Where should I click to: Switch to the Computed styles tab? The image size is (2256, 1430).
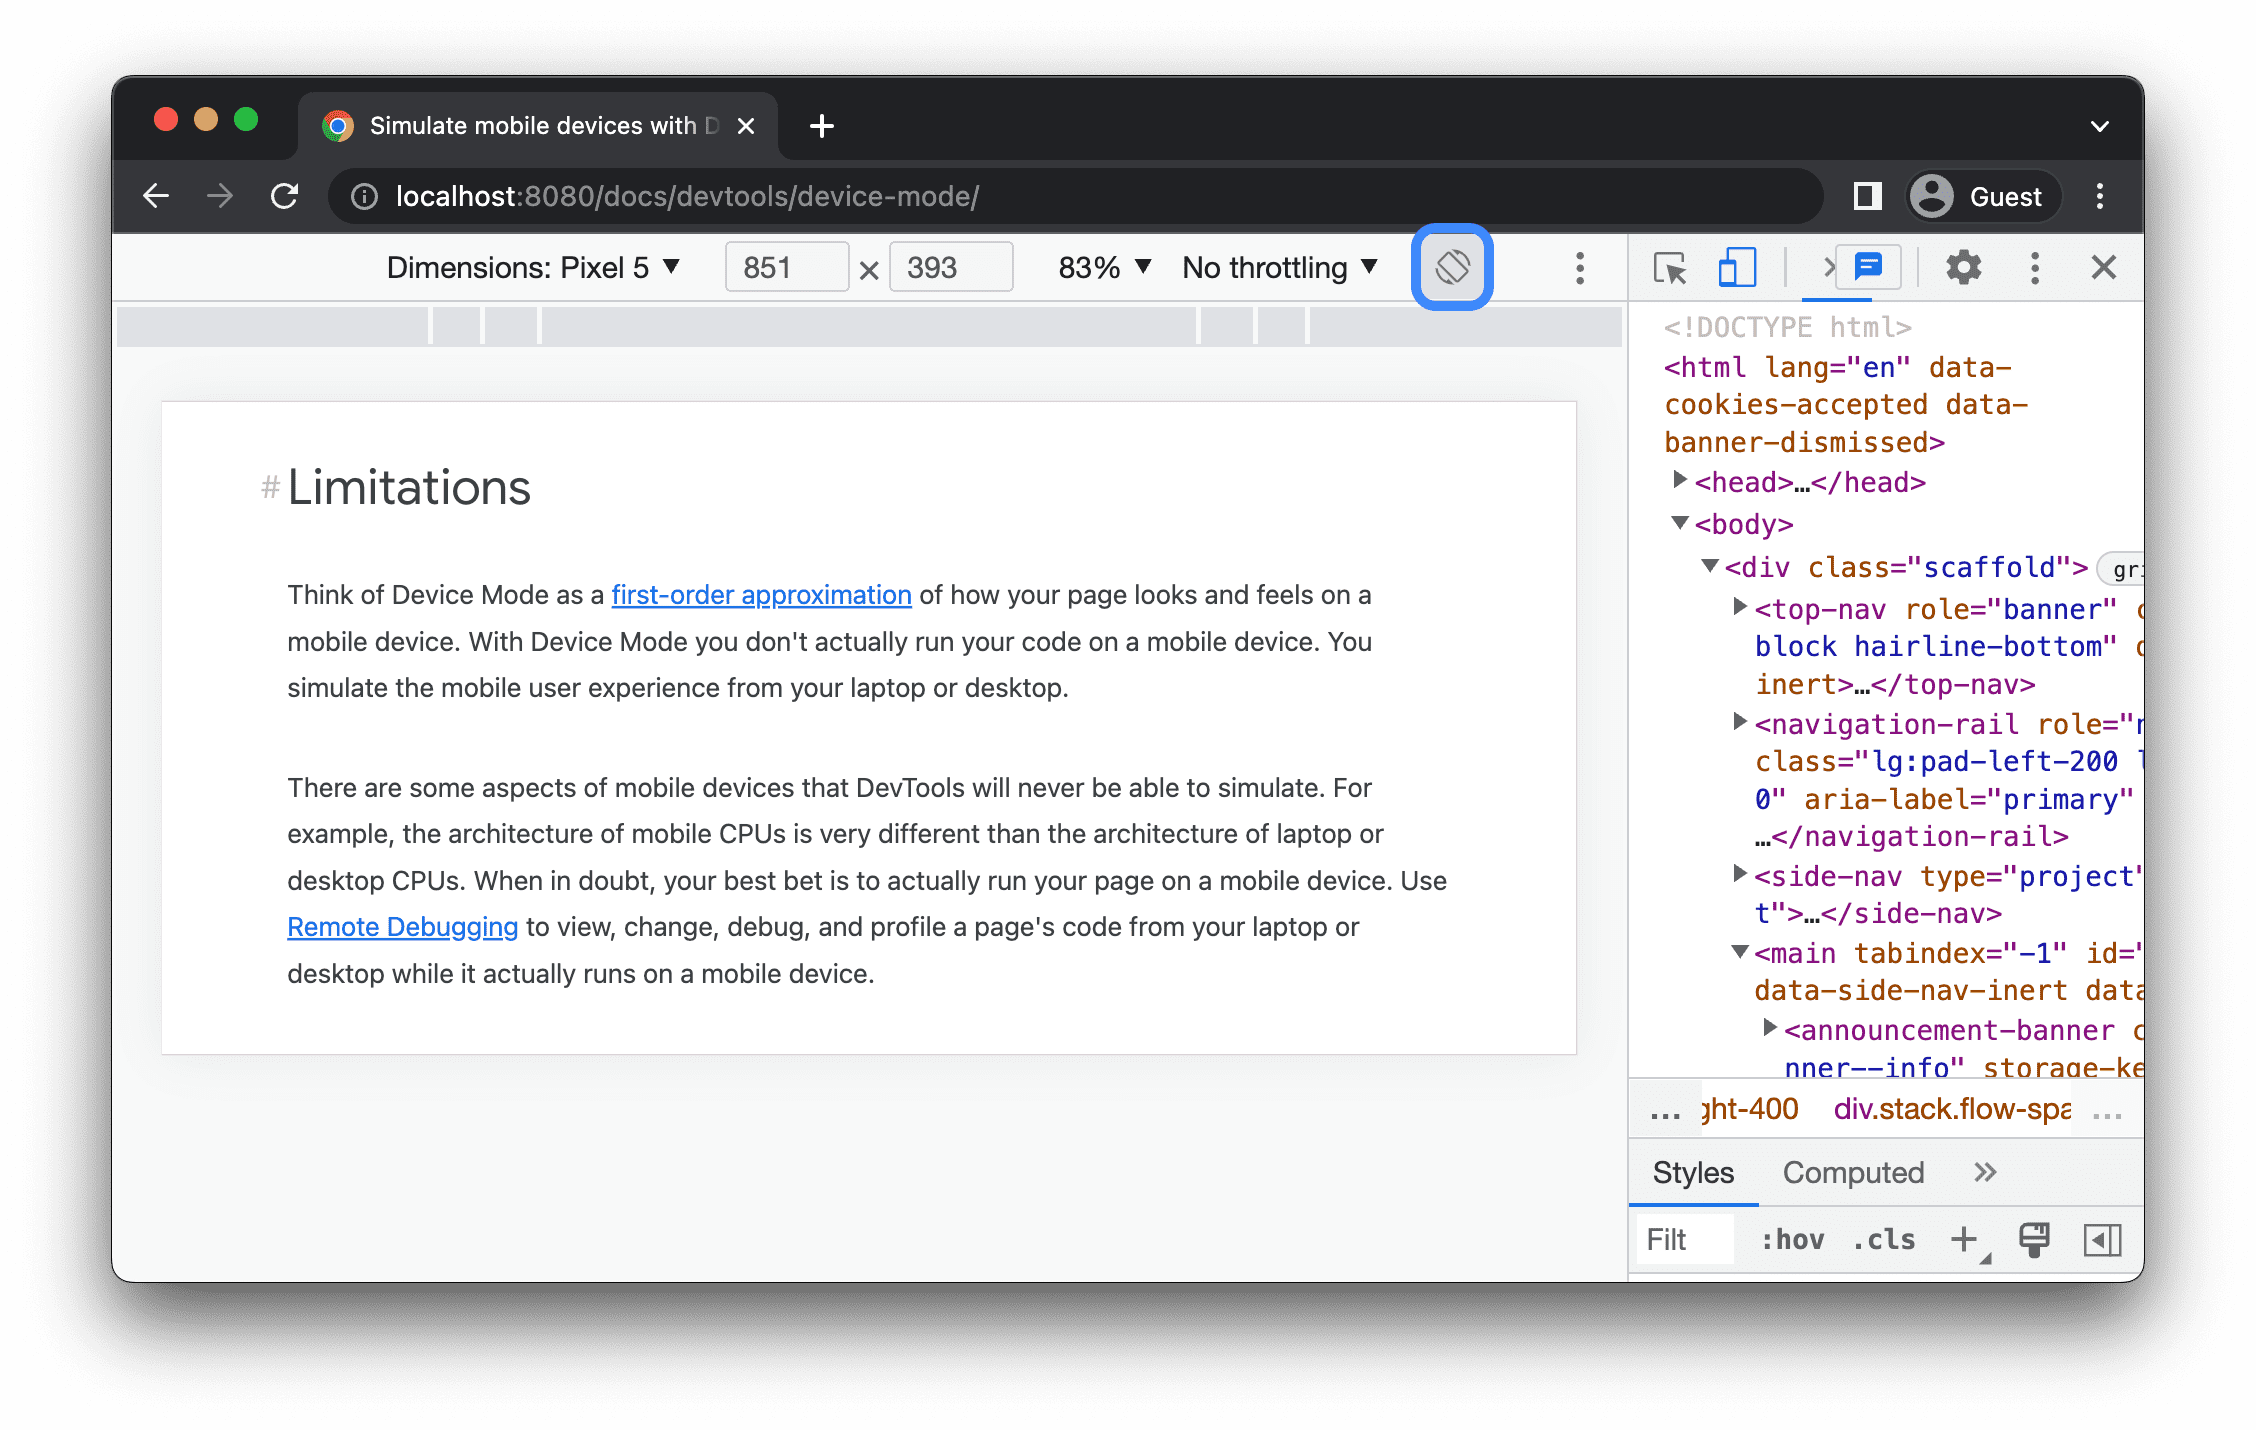click(x=1848, y=1172)
